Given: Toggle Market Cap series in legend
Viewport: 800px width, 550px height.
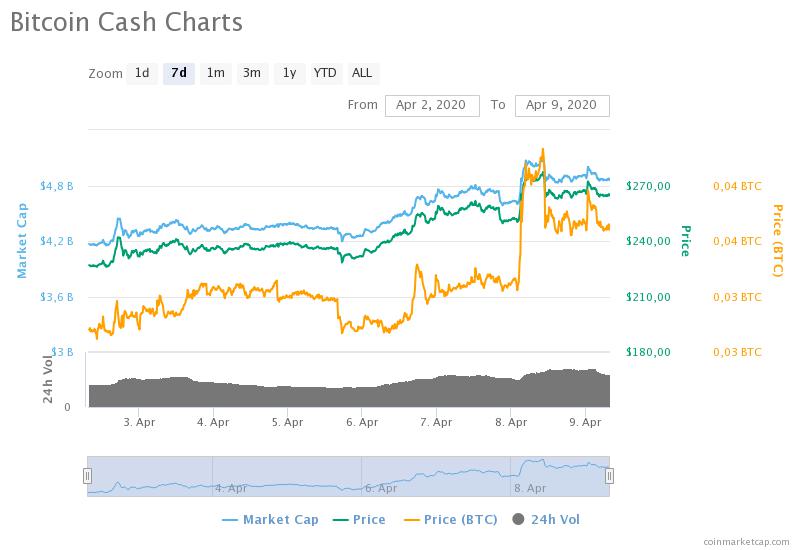Looking at the screenshot, I should click(270, 520).
